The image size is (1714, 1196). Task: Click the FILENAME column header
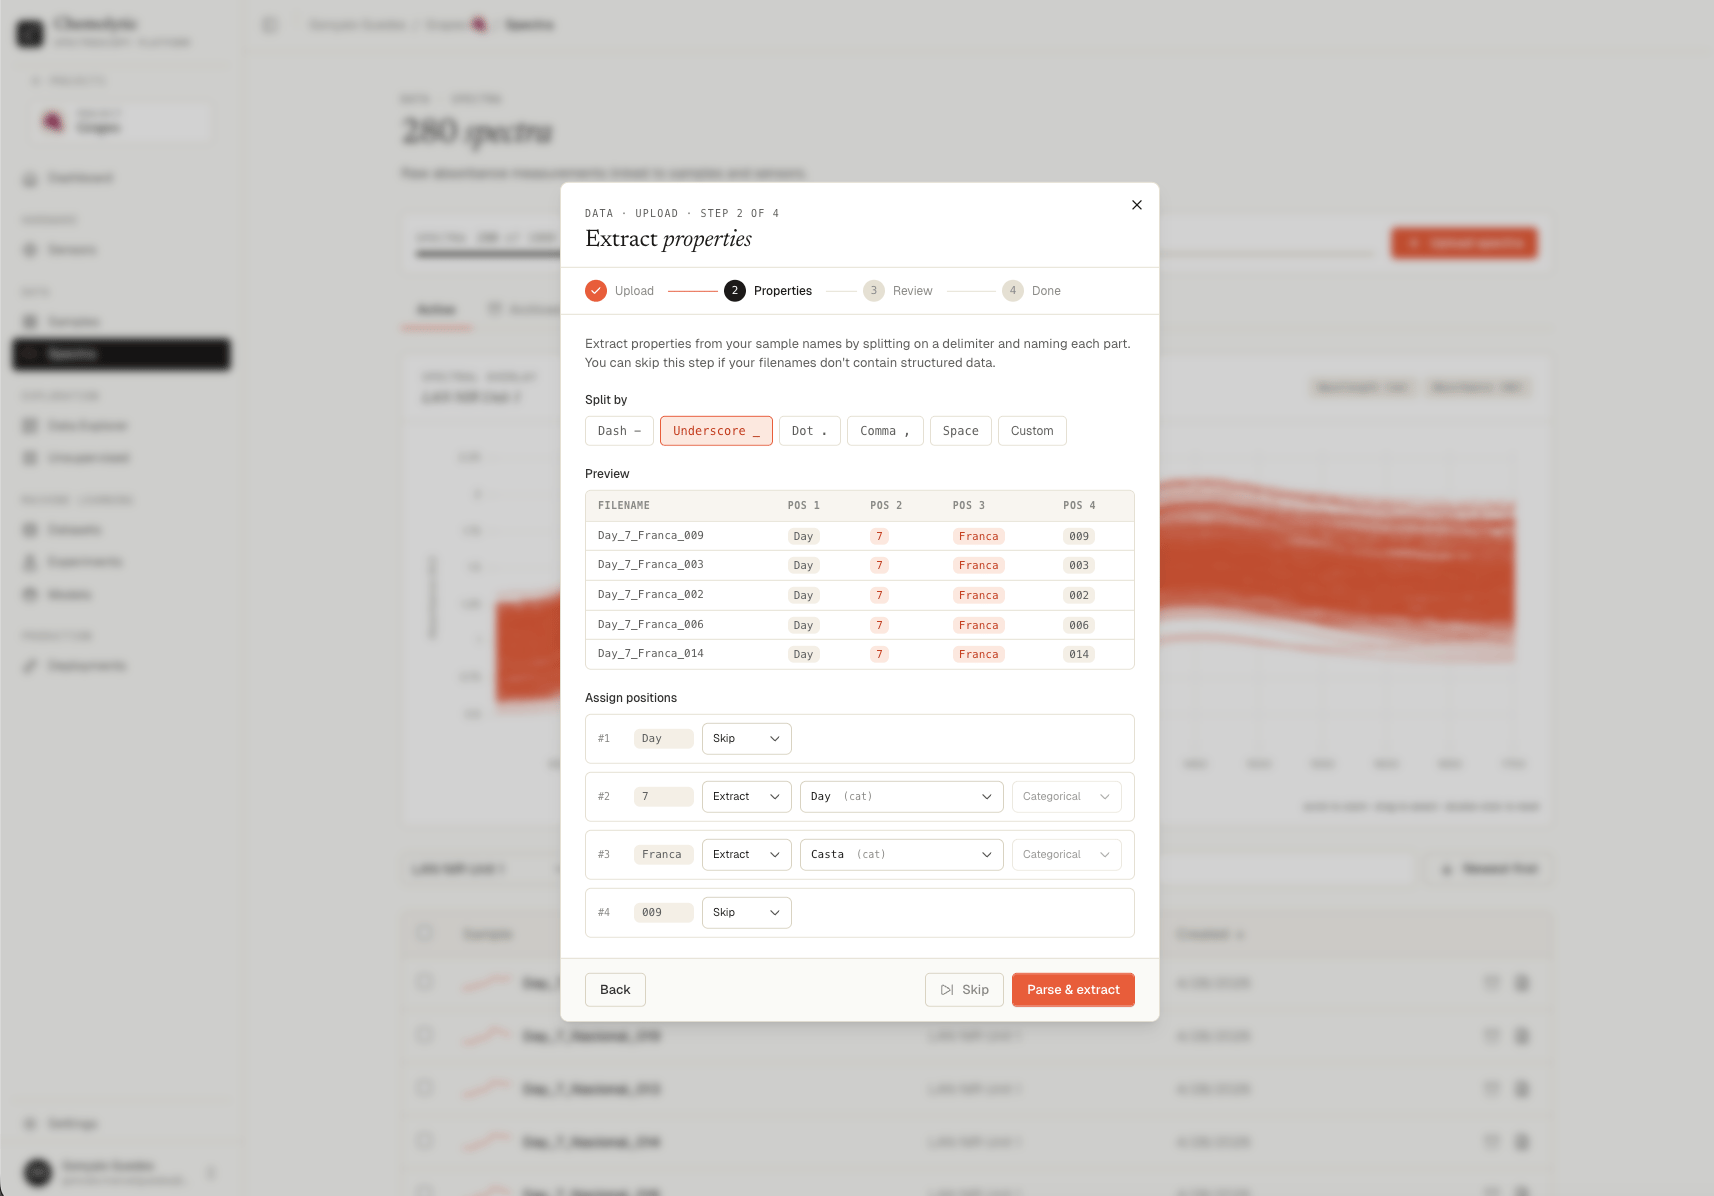(624, 506)
